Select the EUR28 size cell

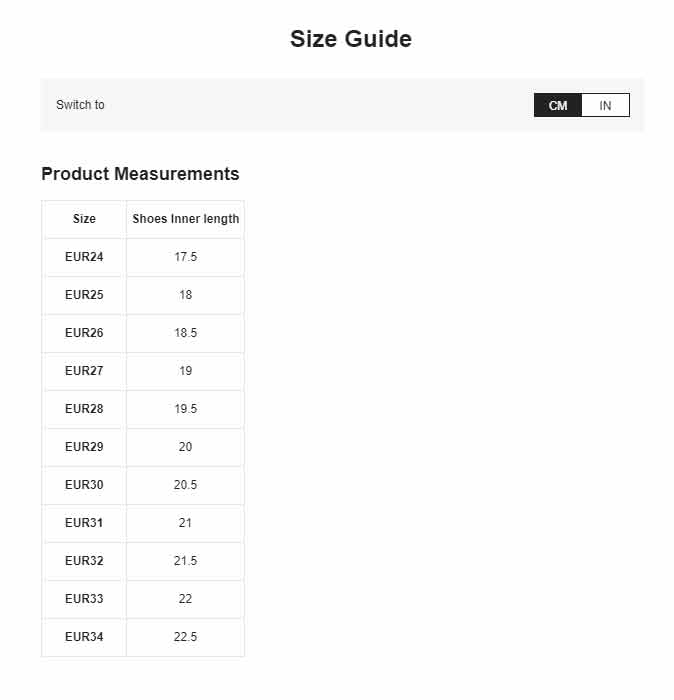pyautogui.click(x=84, y=408)
